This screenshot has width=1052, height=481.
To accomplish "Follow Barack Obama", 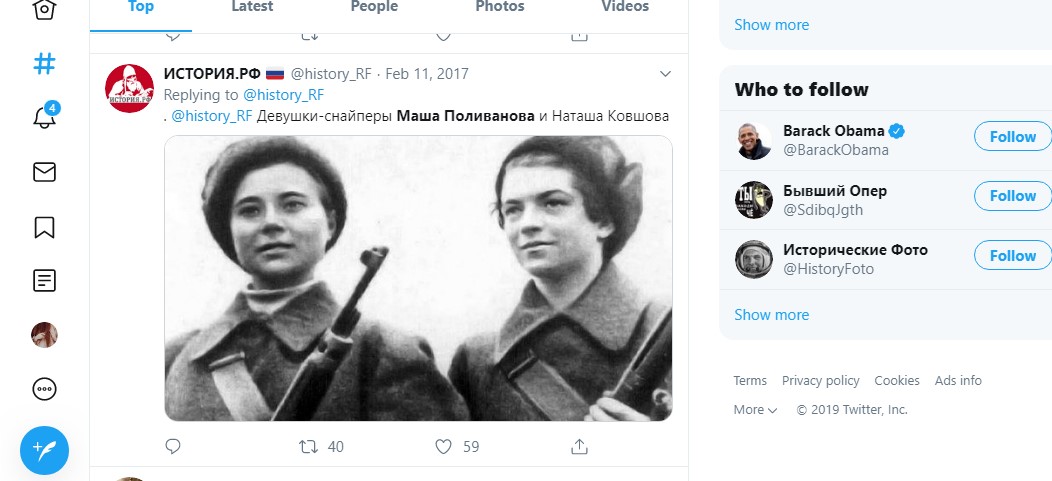I will coord(1012,137).
